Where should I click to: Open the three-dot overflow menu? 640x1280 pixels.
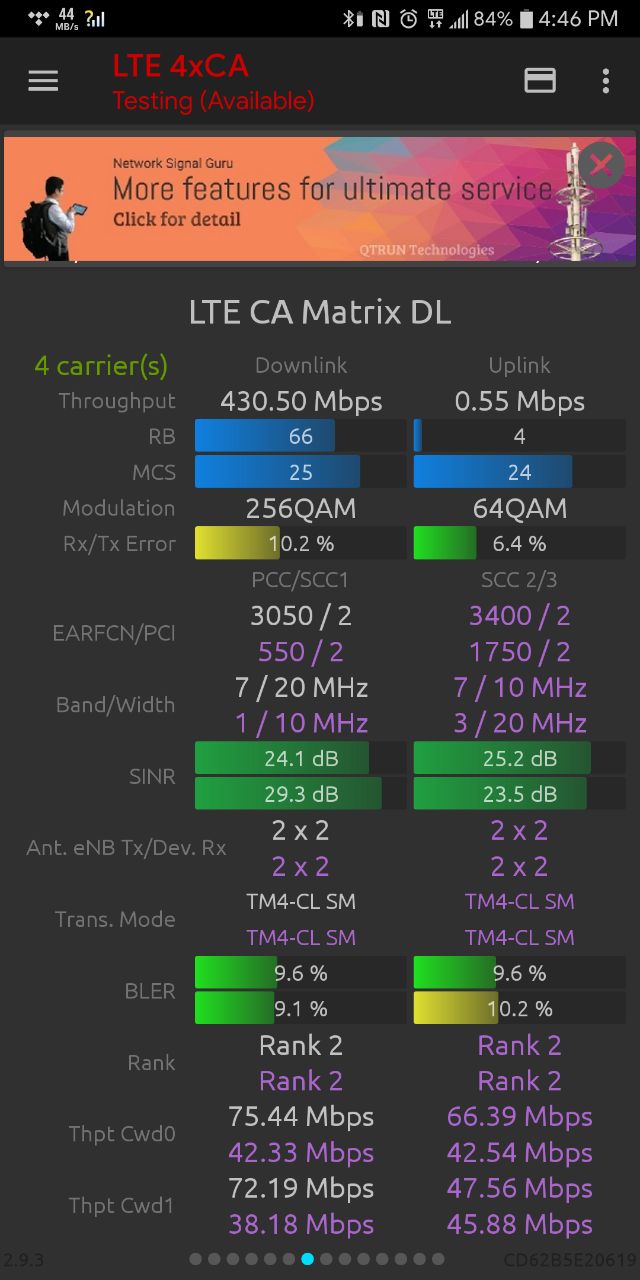[606, 81]
